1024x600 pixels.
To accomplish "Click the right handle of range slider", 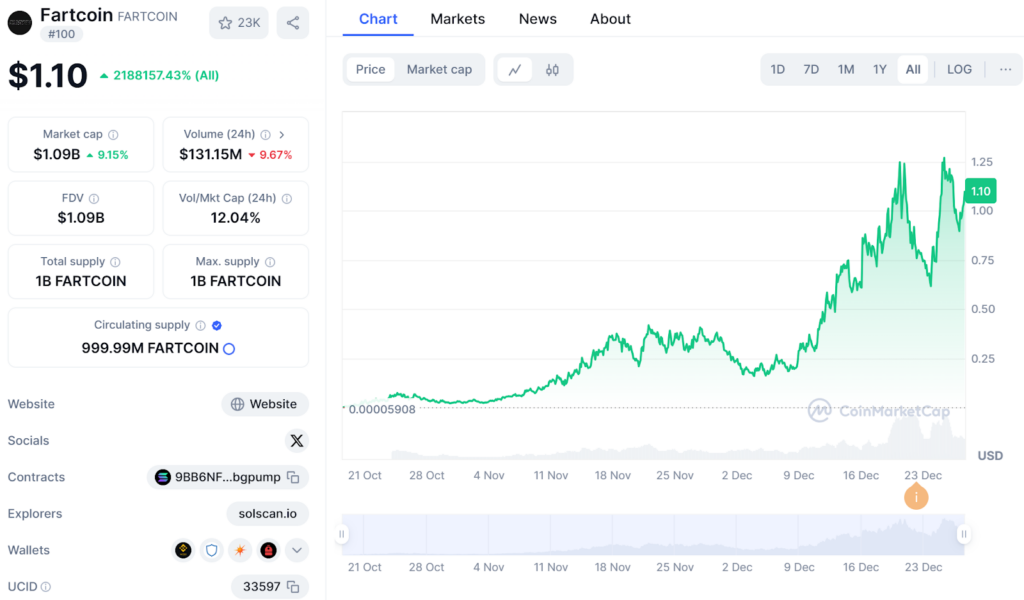I will click(x=963, y=535).
